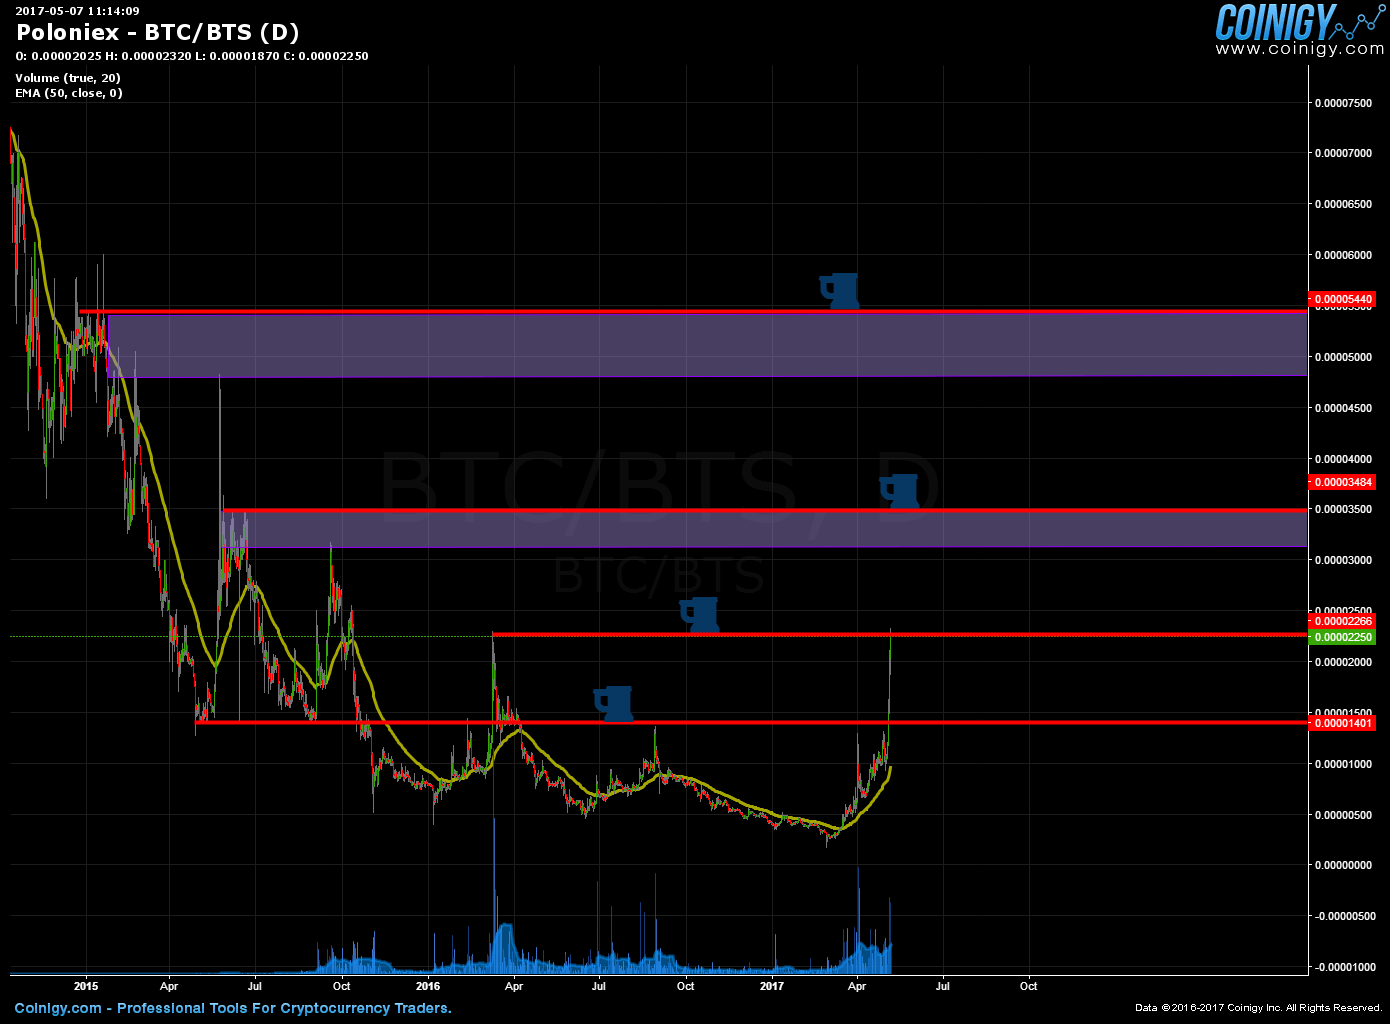Click the Data ©2016-2017 Coinigy Inc. copyright notice
The width and height of the screenshot is (1390, 1024).
click(x=1258, y=1008)
